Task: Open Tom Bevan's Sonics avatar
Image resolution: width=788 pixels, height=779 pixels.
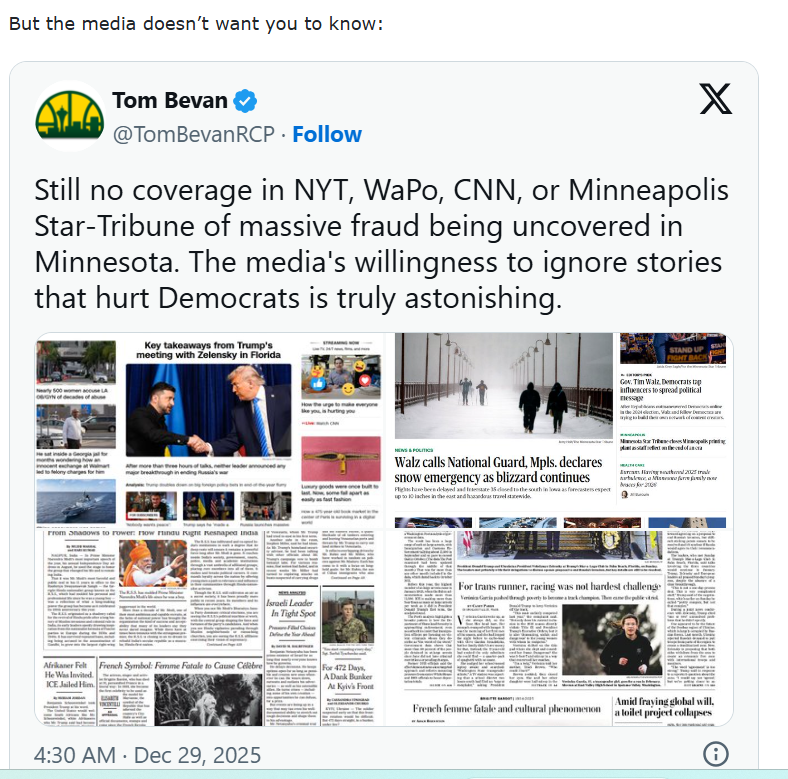Action: 70,116
